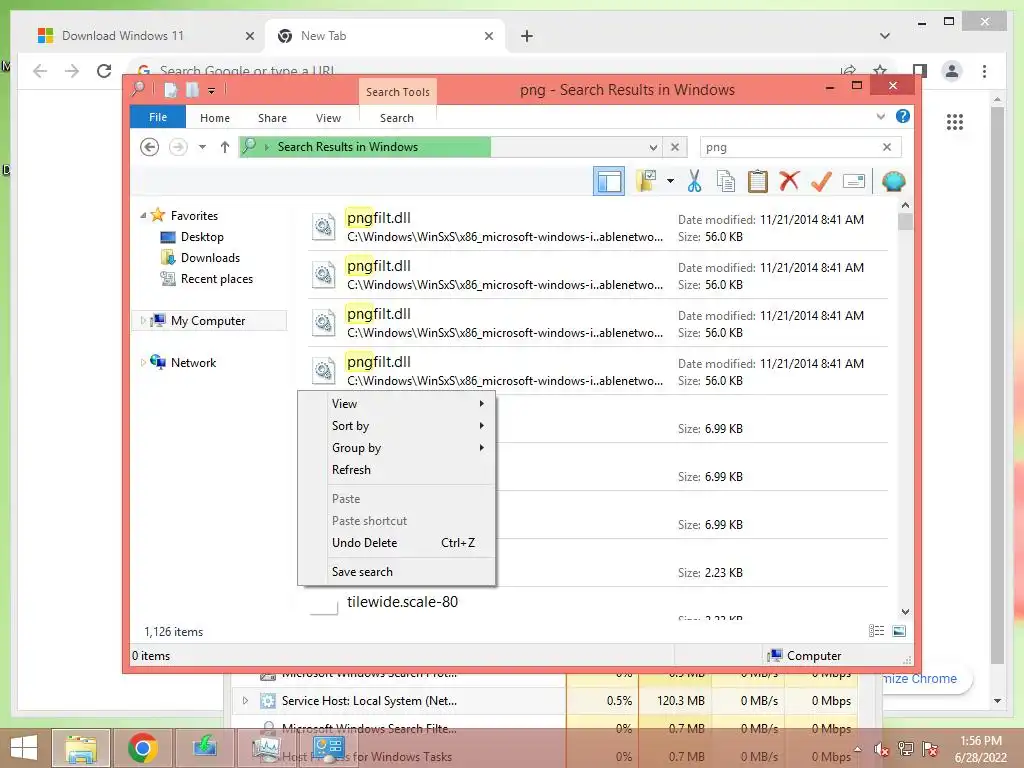Image resolution: width=1024 pixels, height=768 pixels.
Task: Open the Google apps grid icon
Action: pos(954,121)
